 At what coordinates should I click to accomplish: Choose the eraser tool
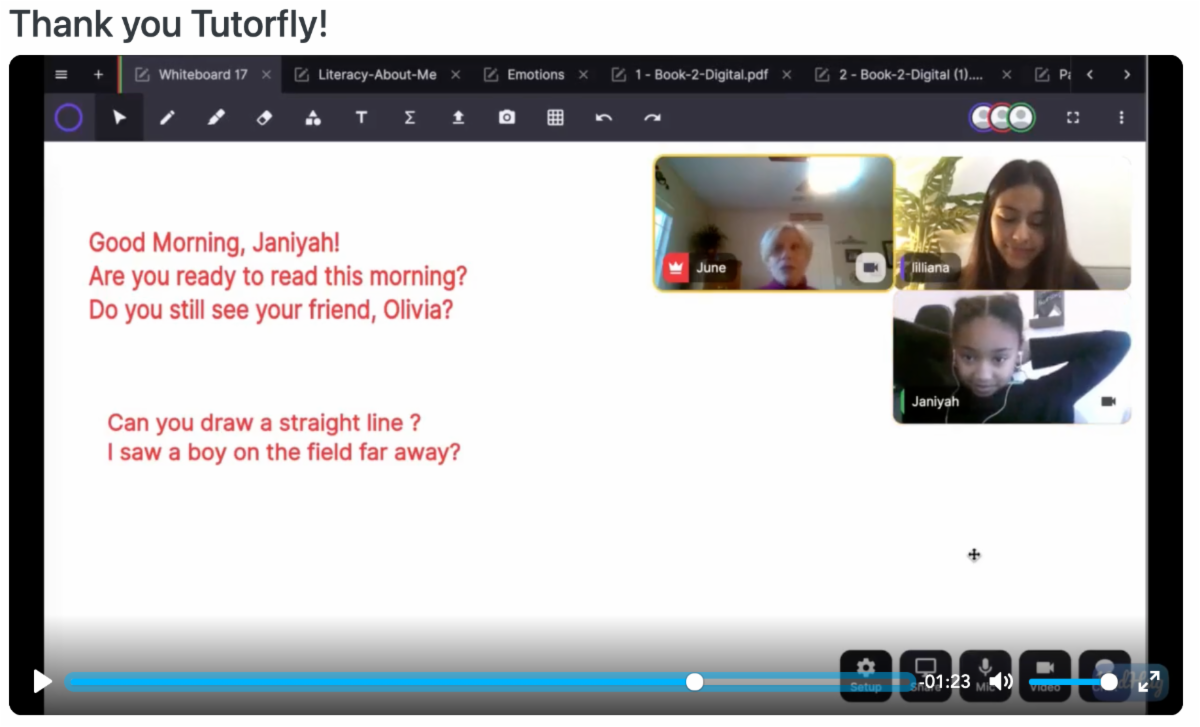click(x=264, y=118)
